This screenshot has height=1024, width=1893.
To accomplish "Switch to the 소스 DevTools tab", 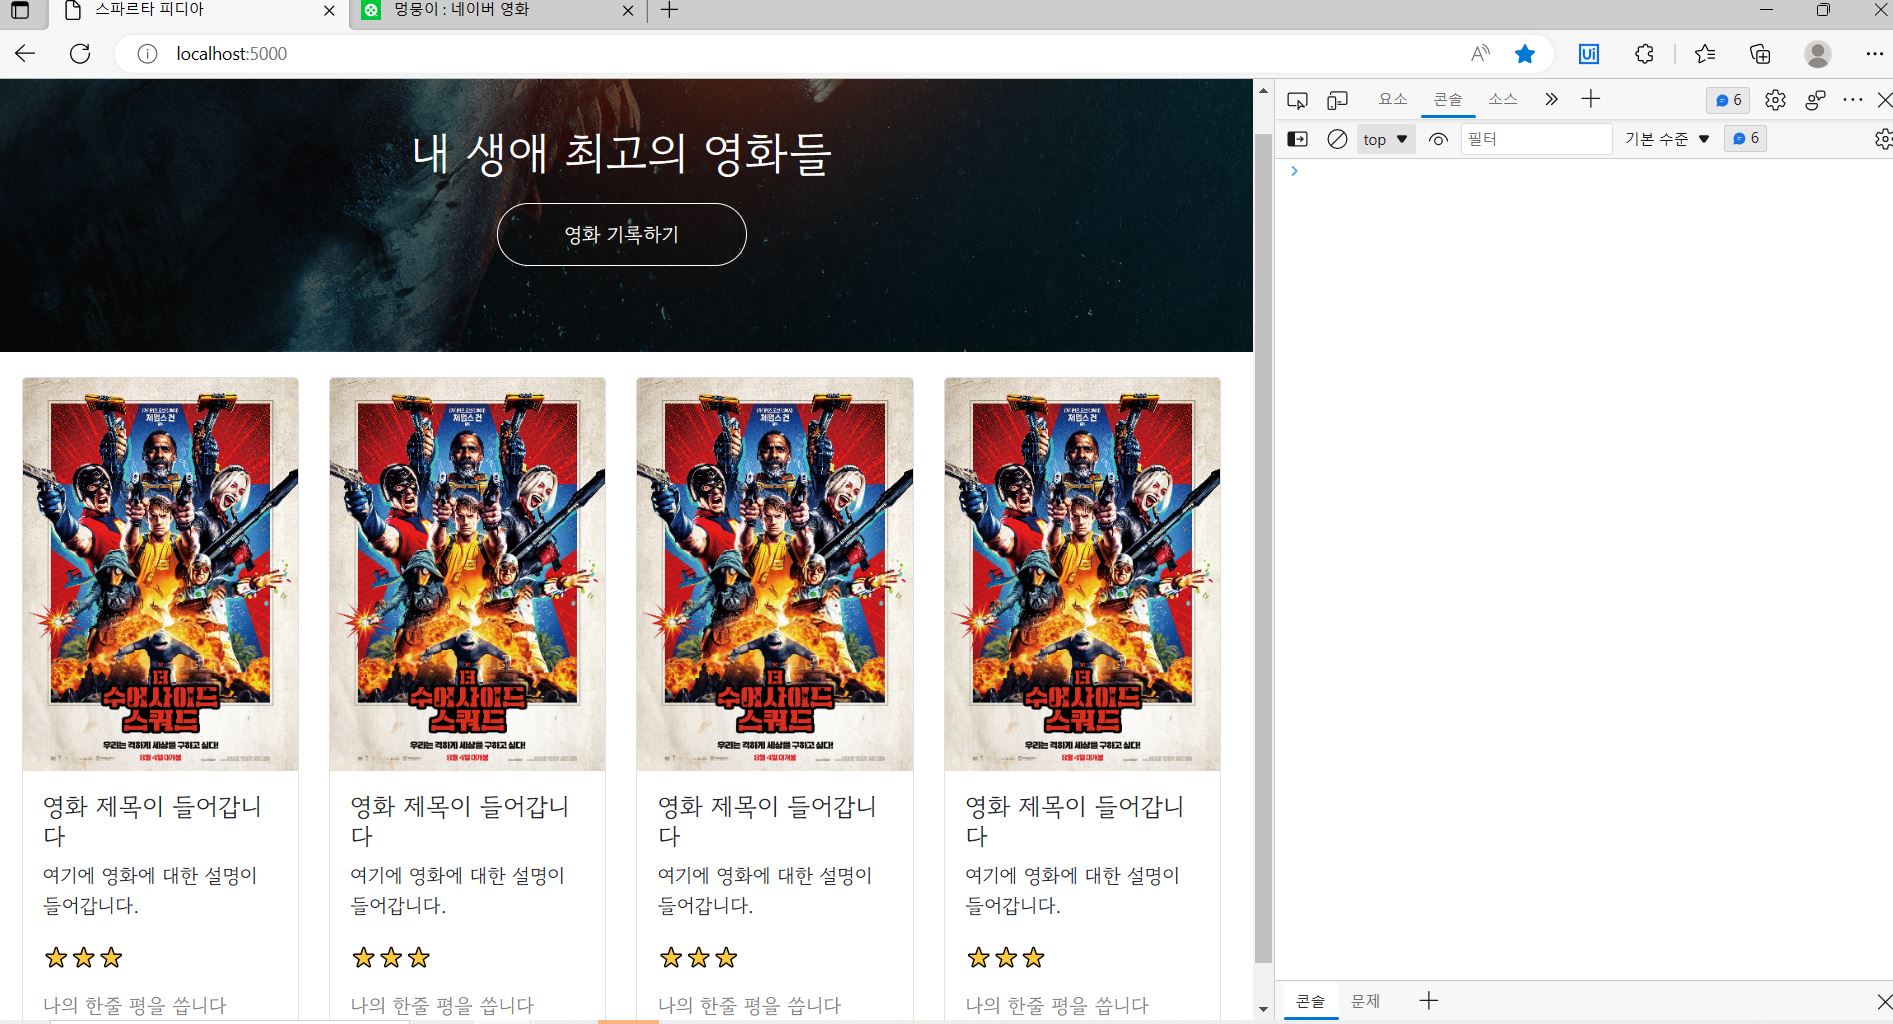I will [1502, 99].
